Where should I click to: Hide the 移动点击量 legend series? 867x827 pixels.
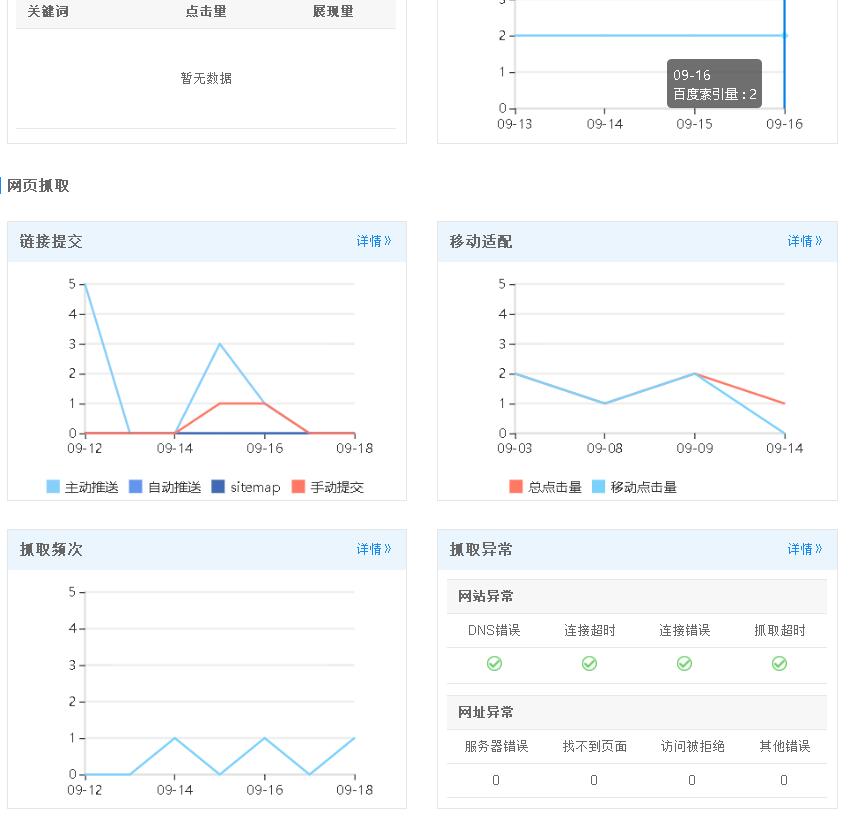[x=635, y=487]
